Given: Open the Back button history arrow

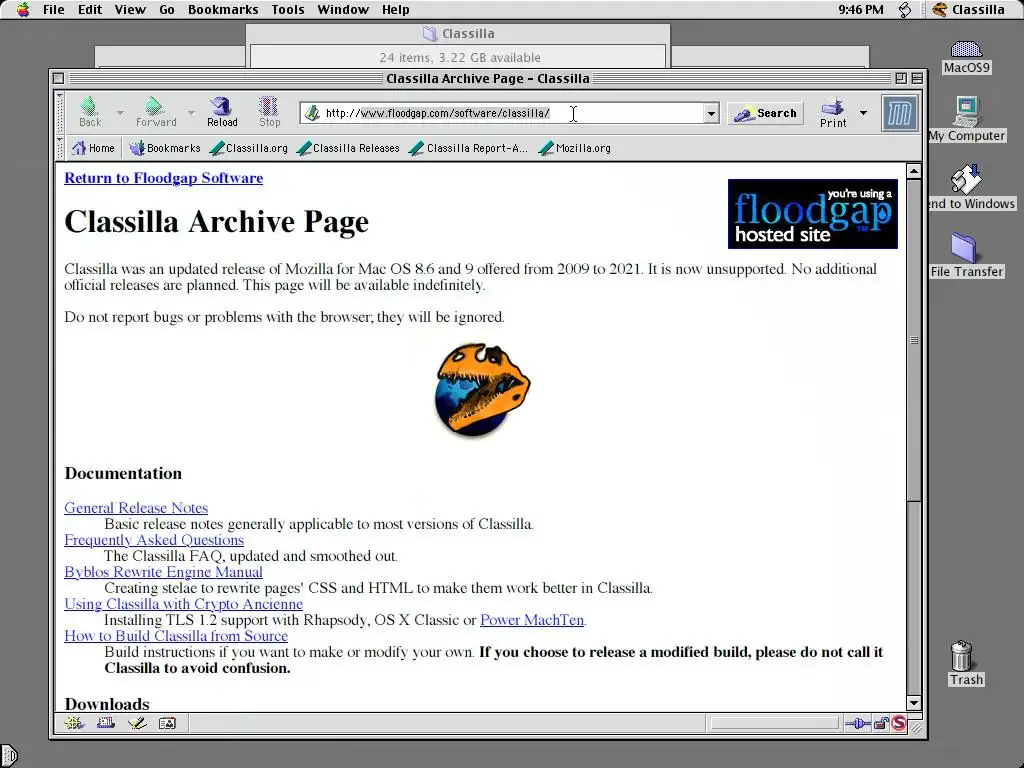Looking at the screenshot, I should pyautogui.click(x=120, y=113).
